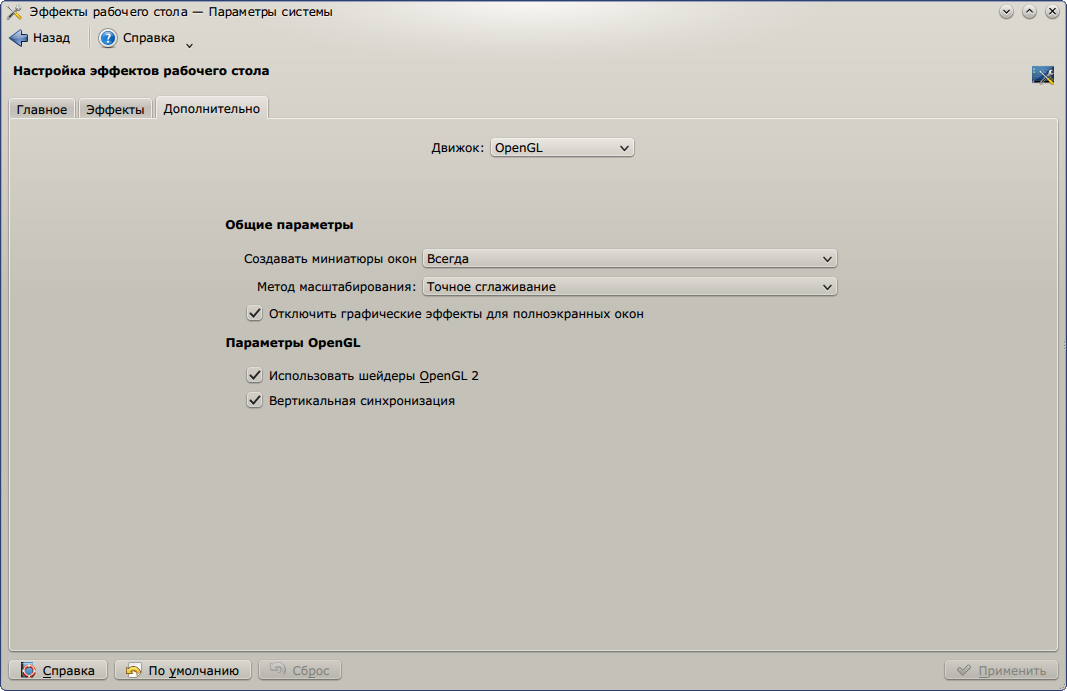
Task: Uncheck Вертикальная синхронизация checkbox
Action: (x=254, y=400)
